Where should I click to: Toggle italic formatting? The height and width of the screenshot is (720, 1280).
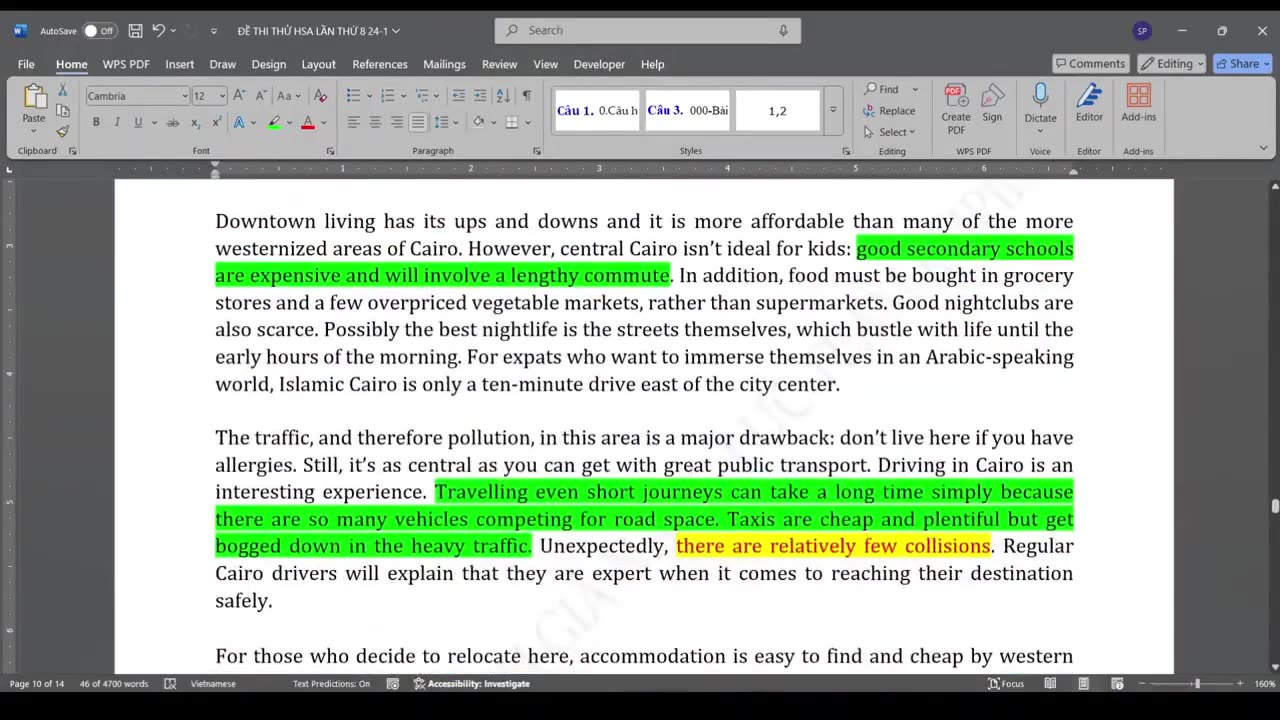pos(117,123)
